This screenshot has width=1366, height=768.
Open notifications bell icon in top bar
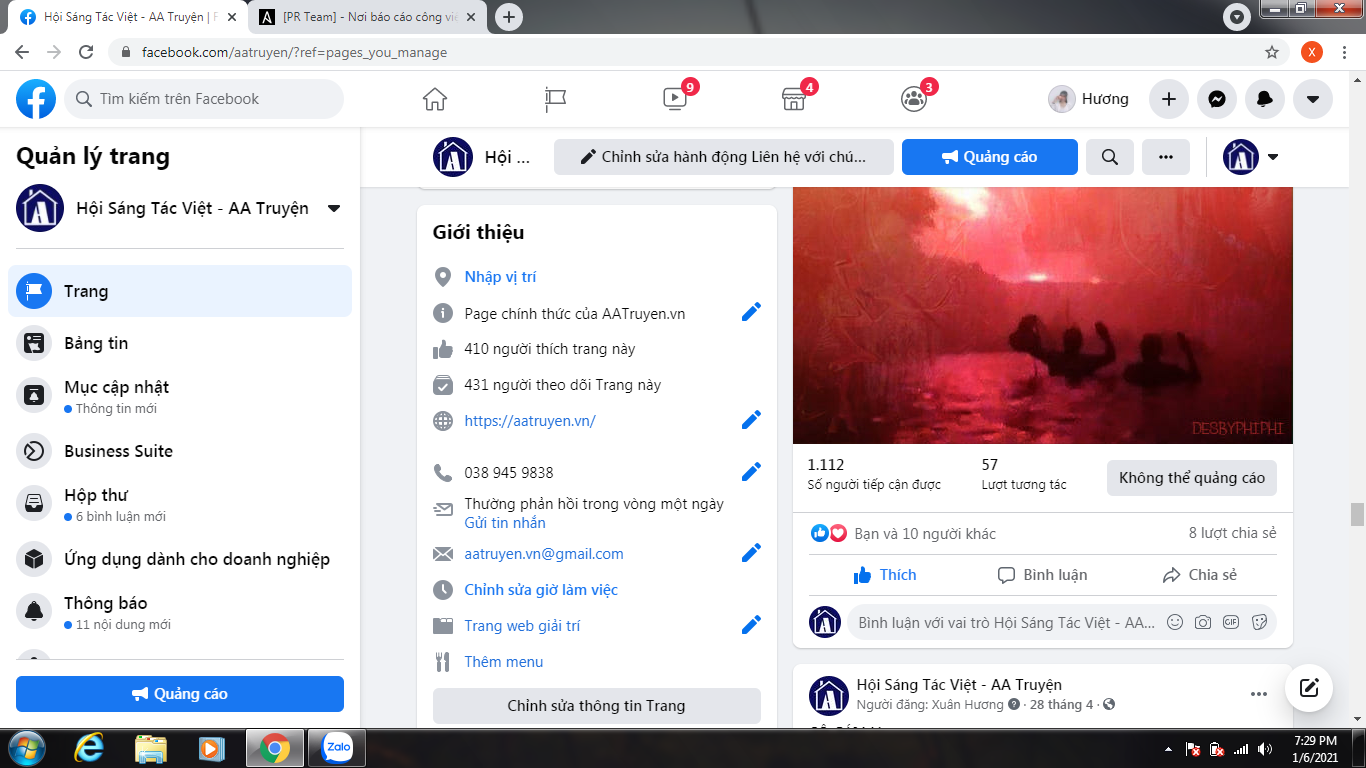tap(1265, 99)
